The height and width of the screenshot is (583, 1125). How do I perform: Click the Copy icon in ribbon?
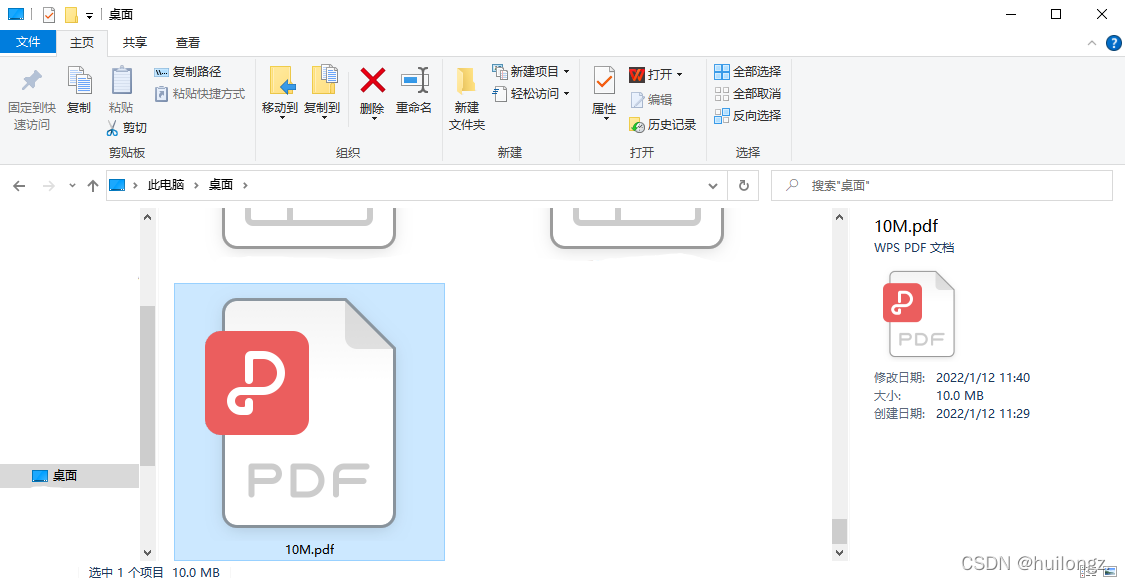[79, 80]
